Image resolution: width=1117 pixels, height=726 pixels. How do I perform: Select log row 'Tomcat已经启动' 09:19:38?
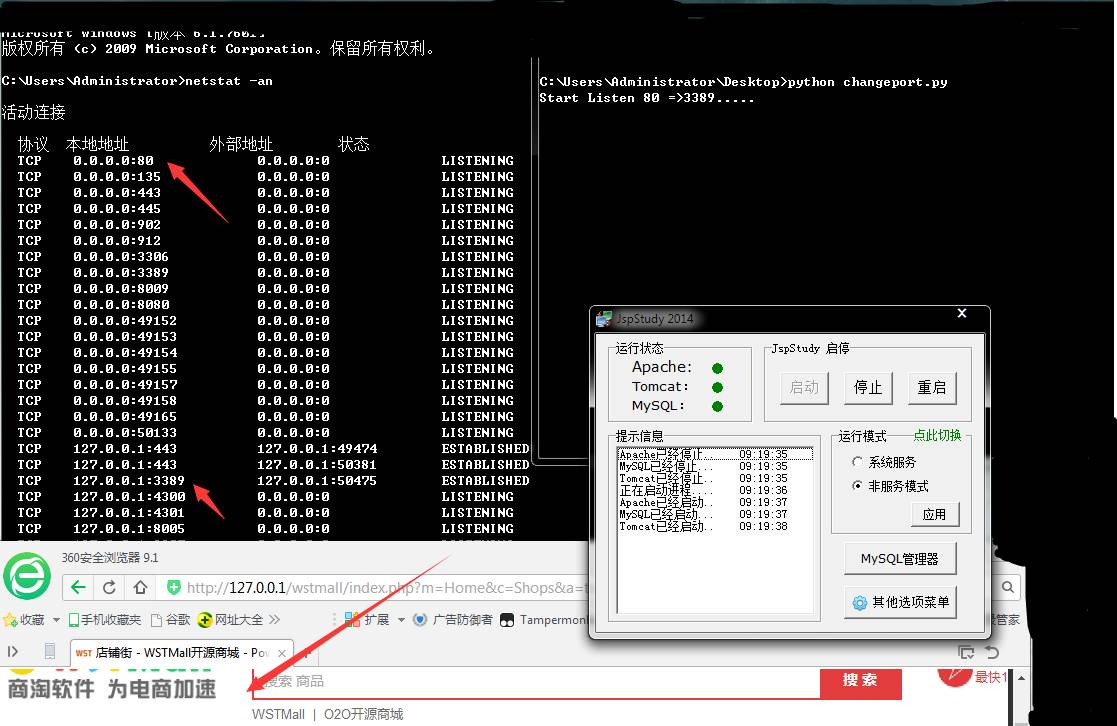click(x=715, y=527)
